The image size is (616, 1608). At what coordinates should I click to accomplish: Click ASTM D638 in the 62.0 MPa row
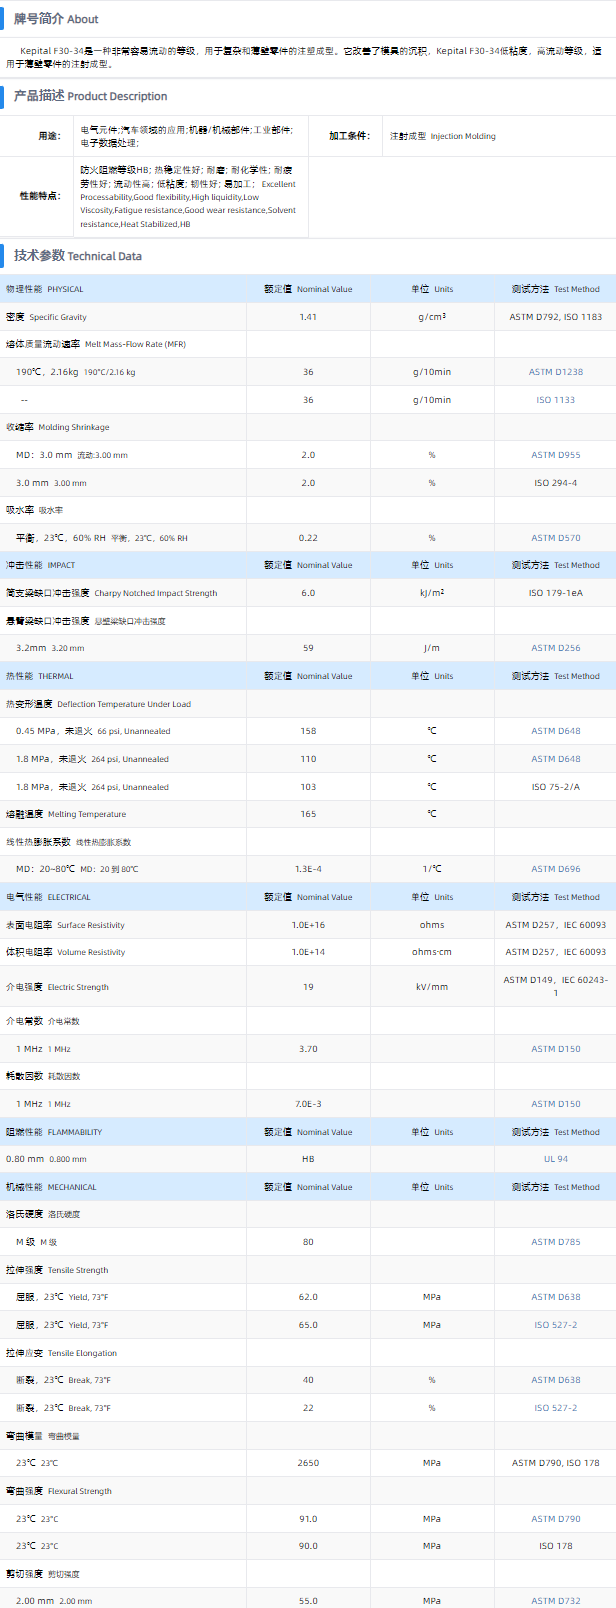556,1297
